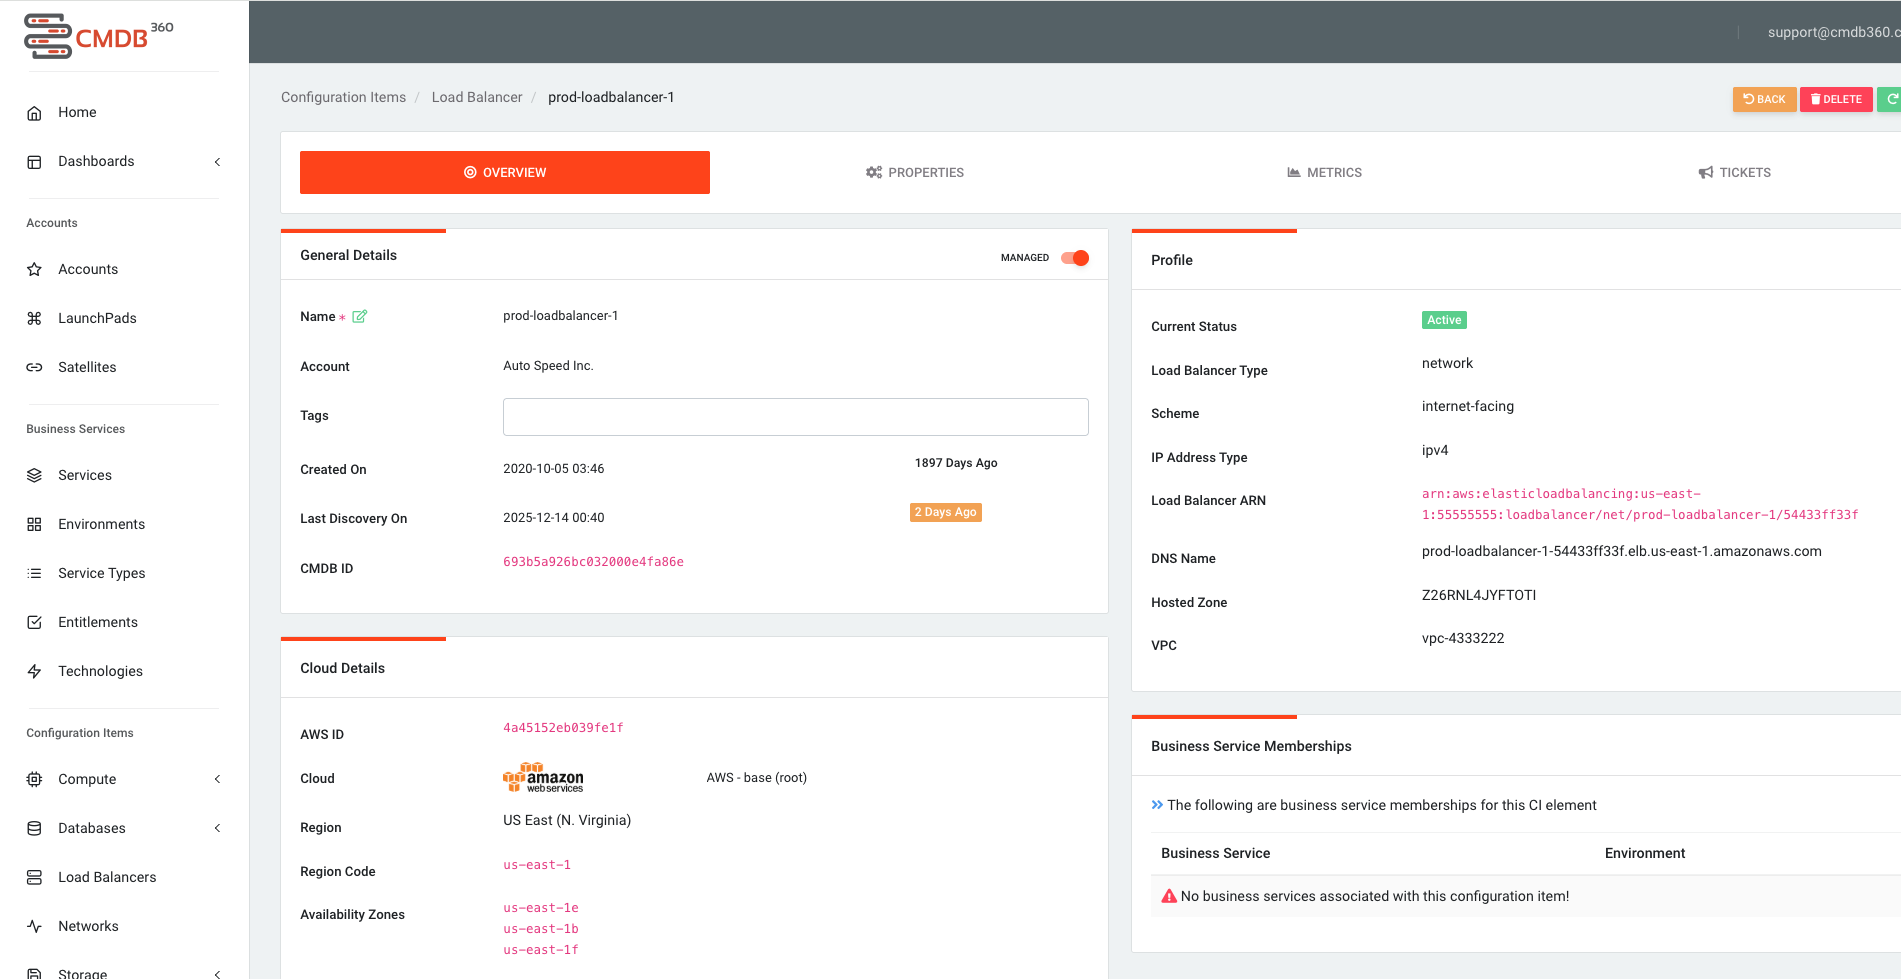Open Configuration Items breadcrumb link
The image size is (1901, 979).
point(343,97)
